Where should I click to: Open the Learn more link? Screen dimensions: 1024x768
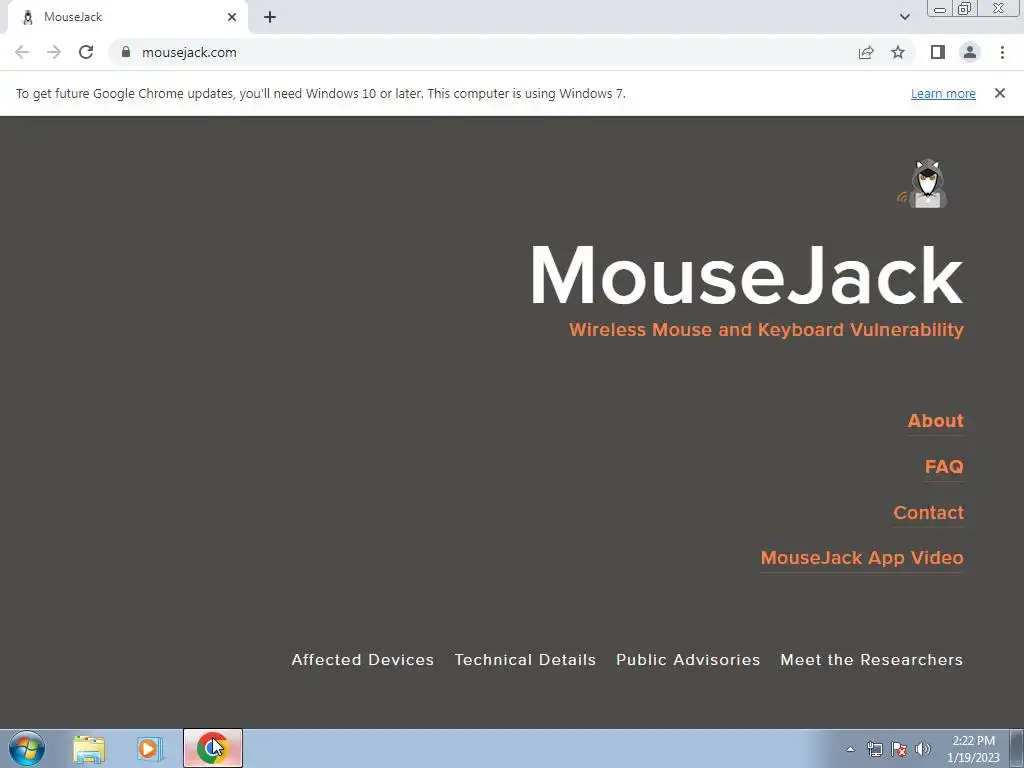pos(943,93)
